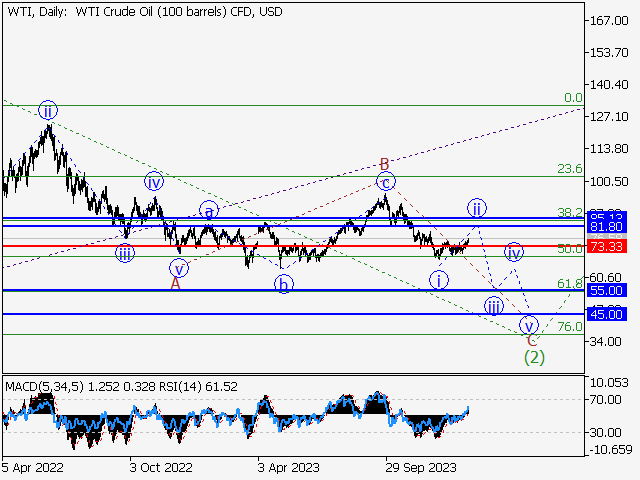640x480 pixels.
Task: Select the blue 55.00 price tag
Action: [607, 291]
